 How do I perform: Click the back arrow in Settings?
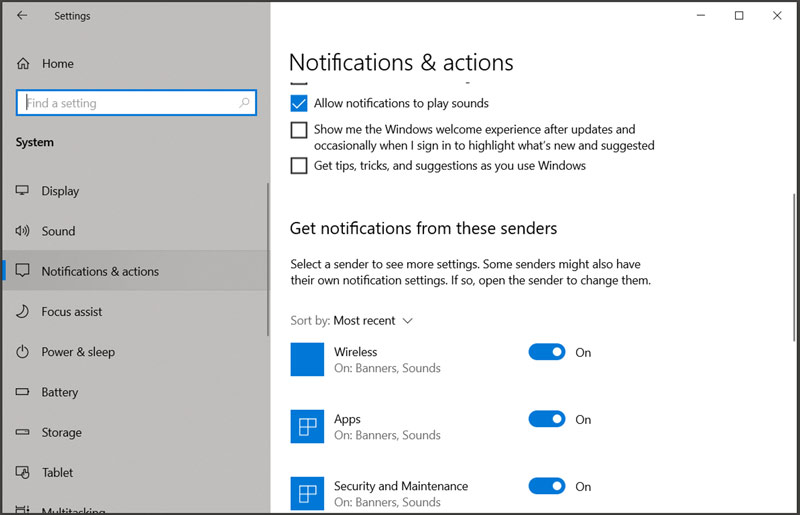click(22, 15)
